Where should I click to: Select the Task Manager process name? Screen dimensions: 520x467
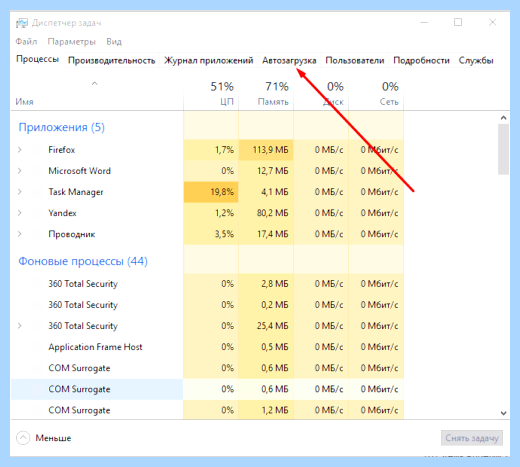click(x=76, y=192)
